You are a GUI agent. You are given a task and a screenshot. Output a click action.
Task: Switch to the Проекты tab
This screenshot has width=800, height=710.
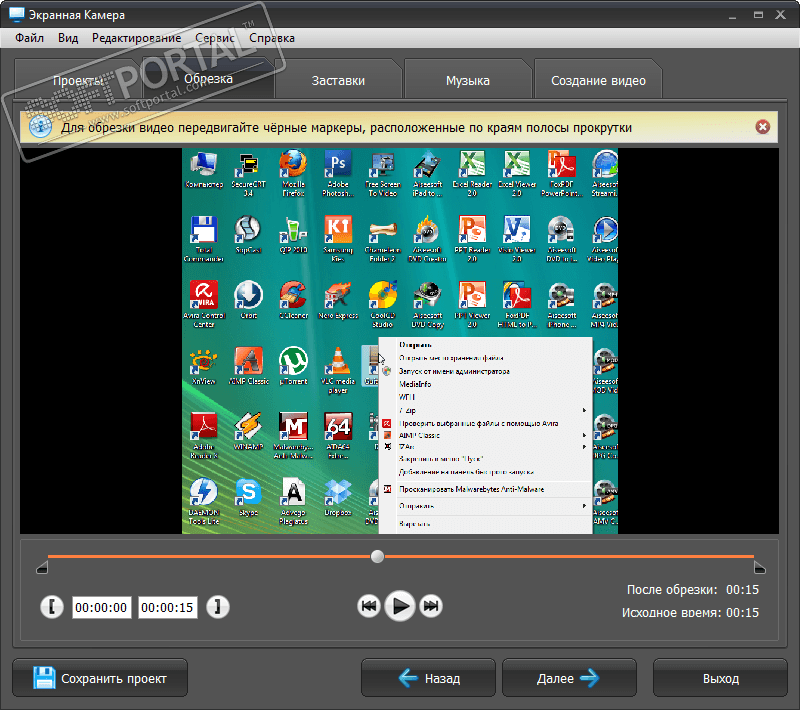click(x=78, y=81)
